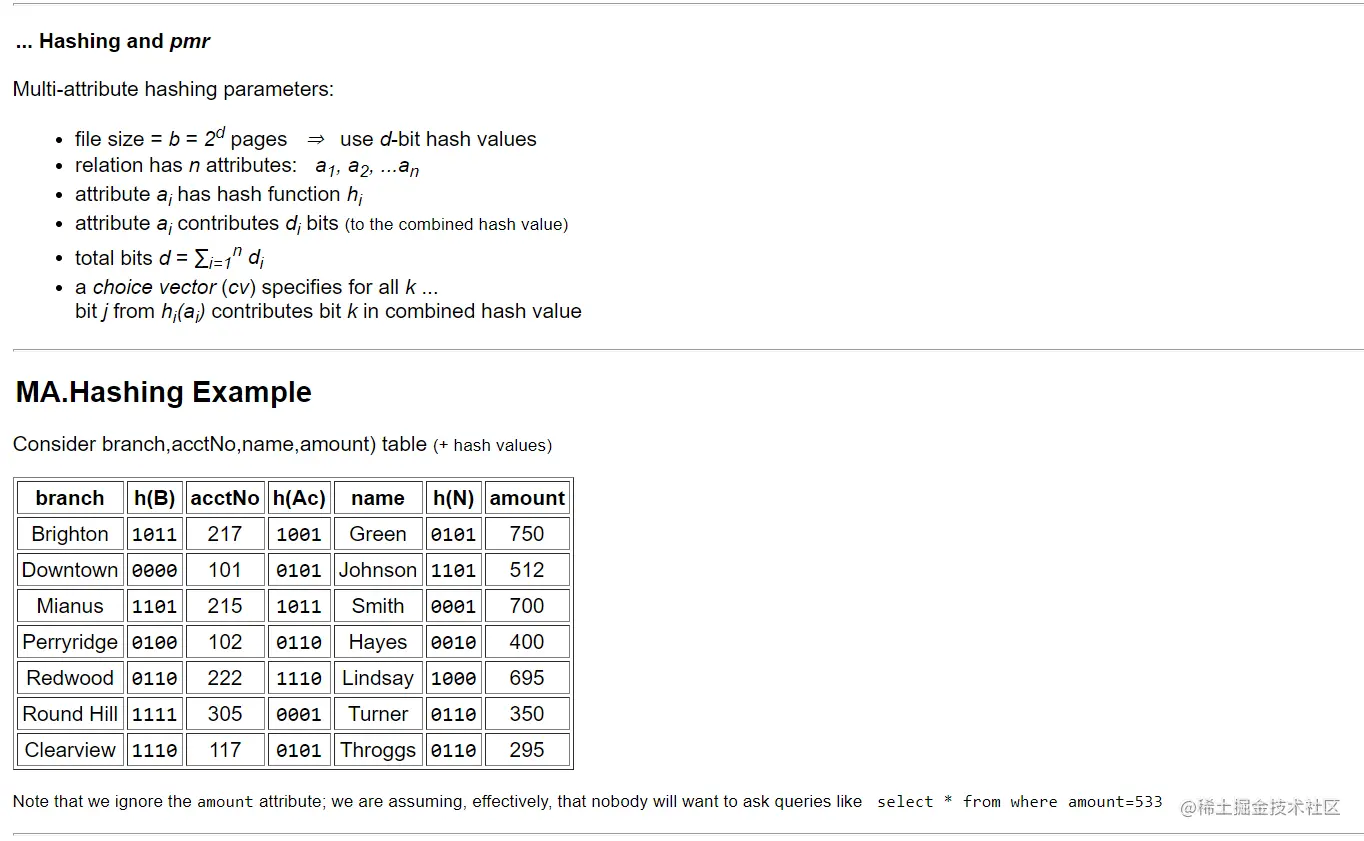Click the "MA.Hashing Example" heading
Image resolution: width=1364 pixels, height=841 pixels.
pyautogui.click(x=164, y=392)
